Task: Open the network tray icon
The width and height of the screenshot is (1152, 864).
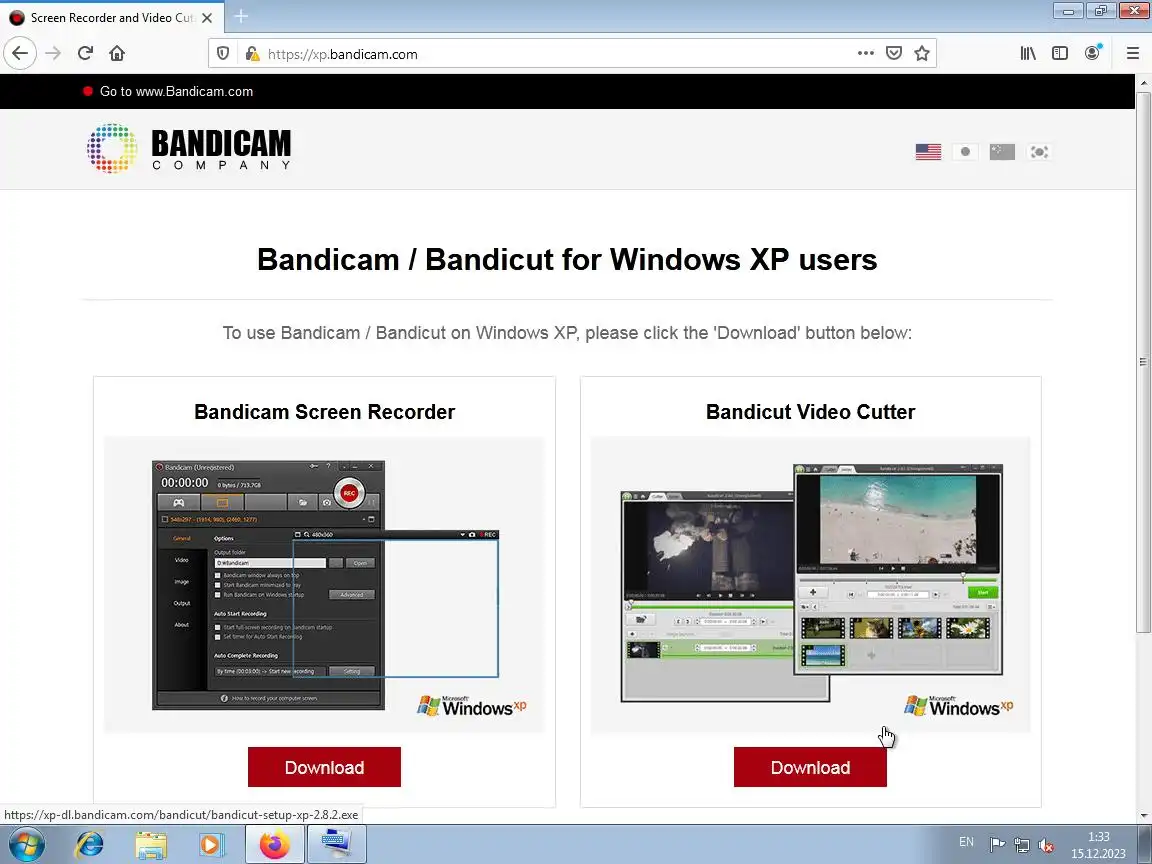Action: point(1021,845)
